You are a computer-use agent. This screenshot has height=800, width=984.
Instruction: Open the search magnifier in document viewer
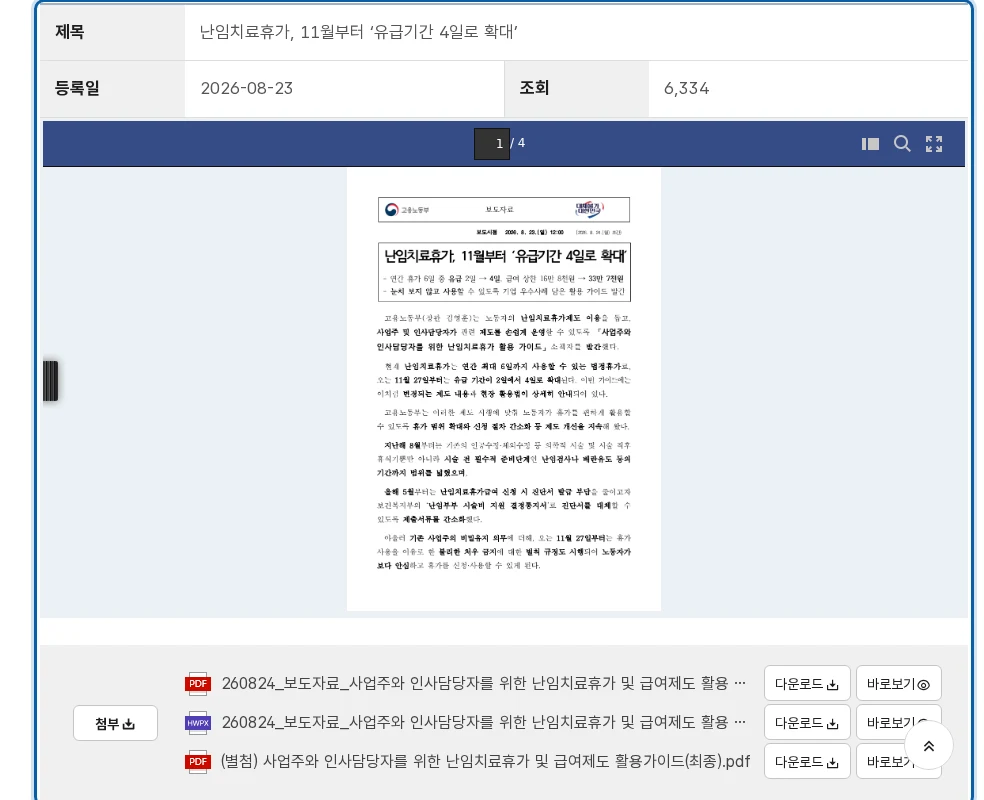pos(902,144)
